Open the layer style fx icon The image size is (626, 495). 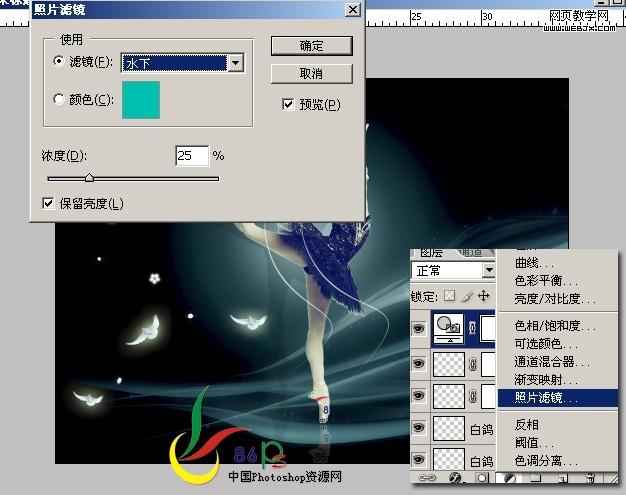455,477
